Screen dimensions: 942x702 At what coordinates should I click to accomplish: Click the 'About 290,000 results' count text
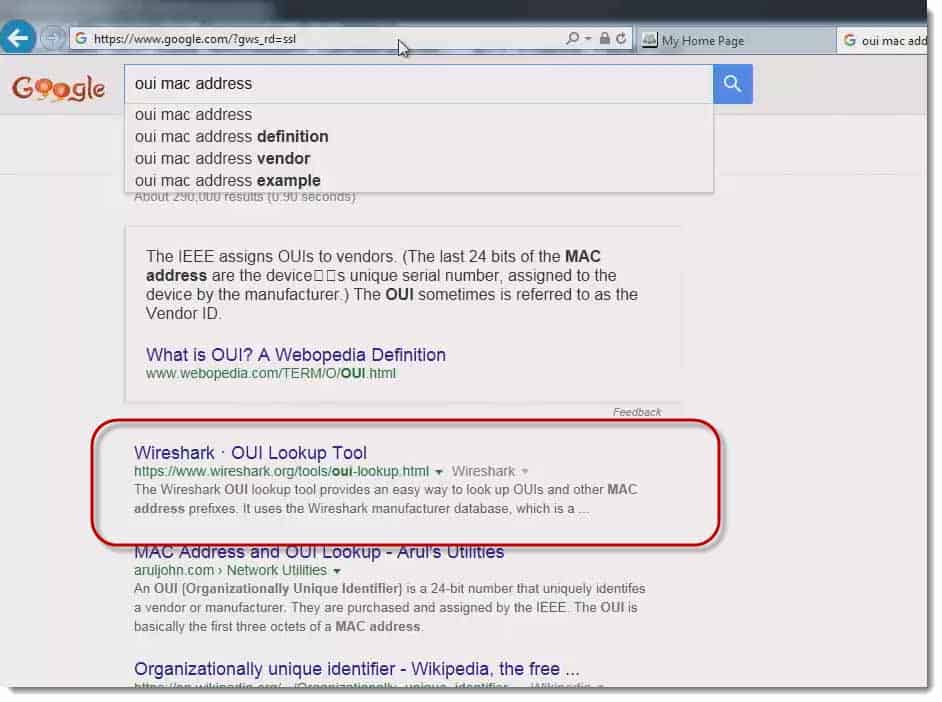coord(245,197)
